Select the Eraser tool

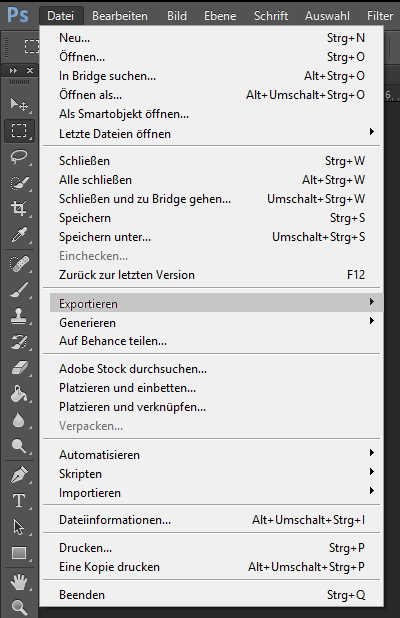19,368
